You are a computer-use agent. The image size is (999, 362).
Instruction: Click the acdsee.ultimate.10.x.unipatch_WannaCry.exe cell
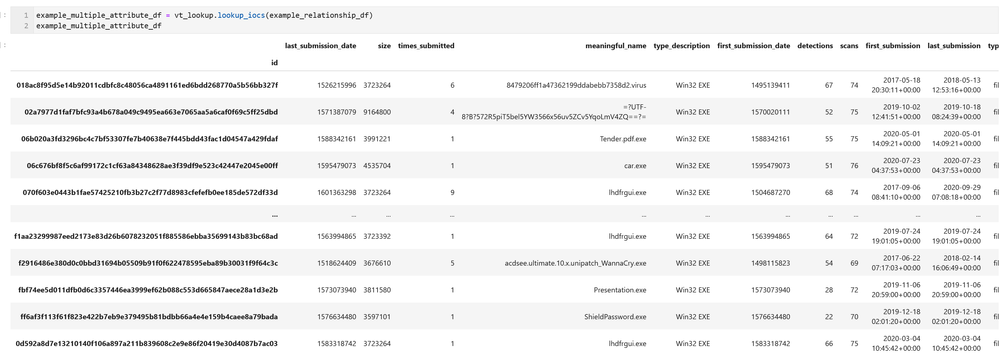575,263
